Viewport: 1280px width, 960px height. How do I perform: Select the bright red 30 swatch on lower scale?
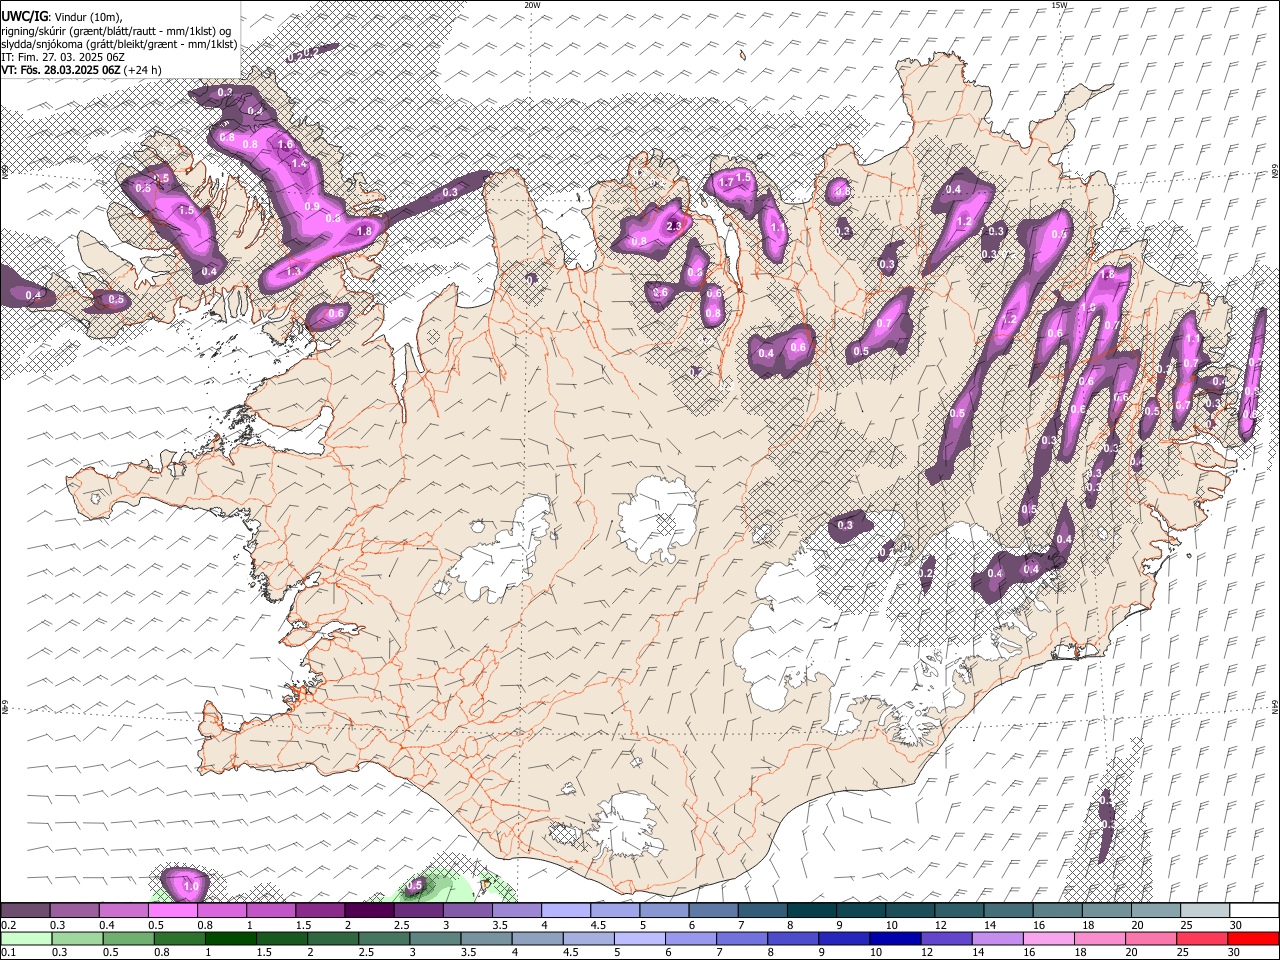coord(1253,939)
